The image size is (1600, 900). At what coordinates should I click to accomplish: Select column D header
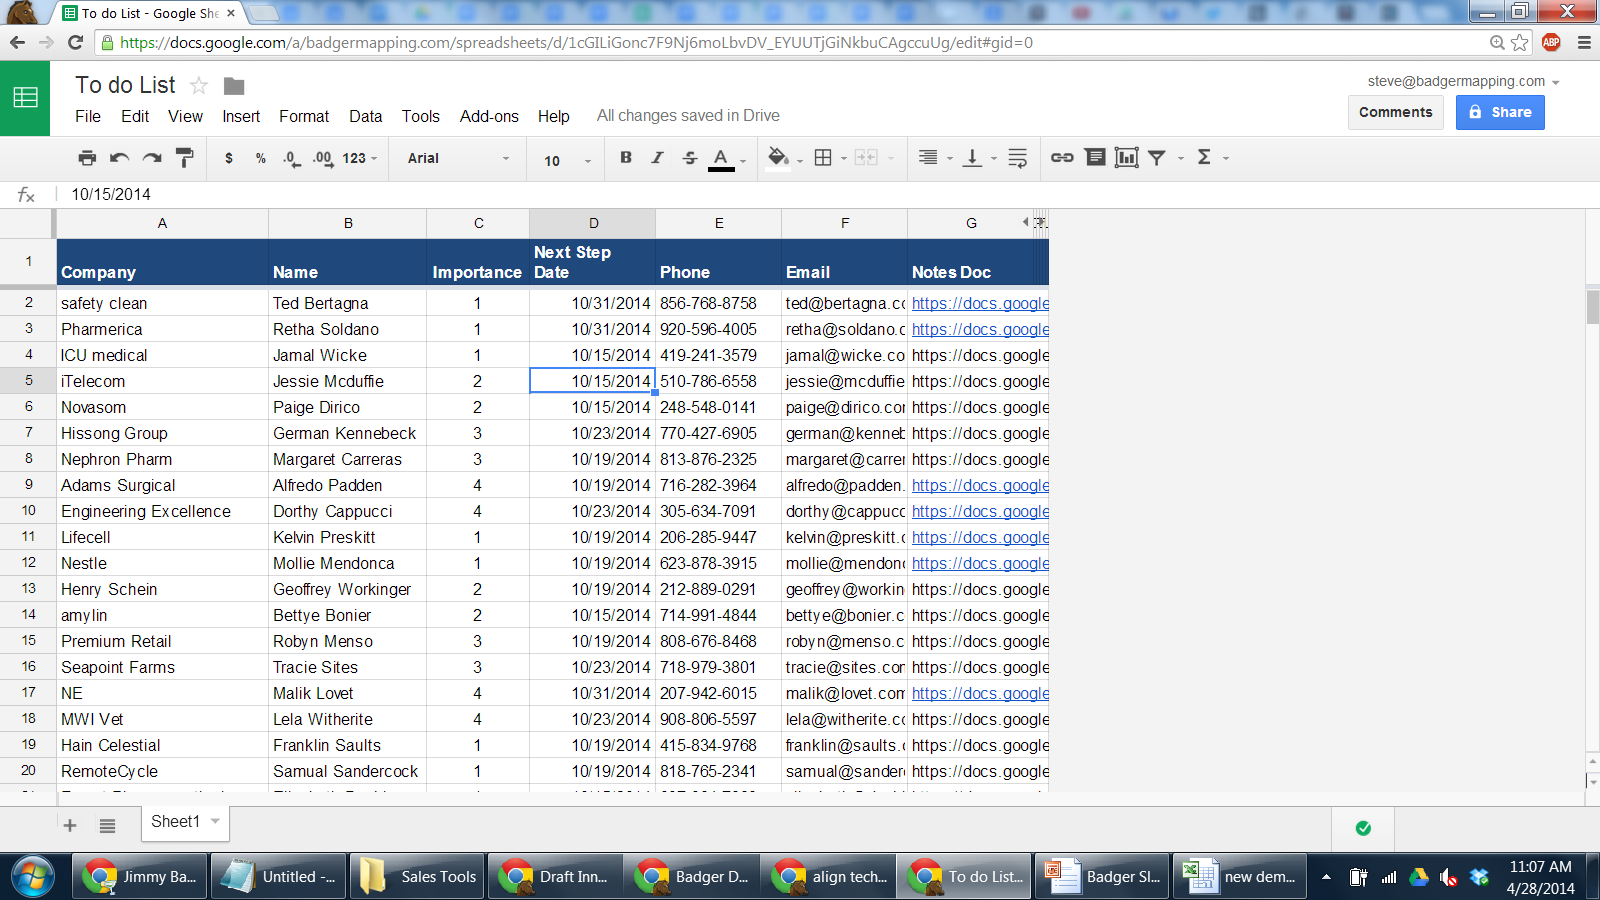click(593, 223)
